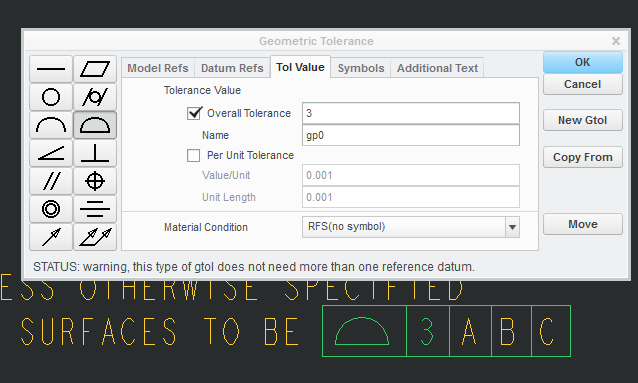Click the STATUS warning message text
Viewport: 638px width, 383px height.
pos(253,267)
